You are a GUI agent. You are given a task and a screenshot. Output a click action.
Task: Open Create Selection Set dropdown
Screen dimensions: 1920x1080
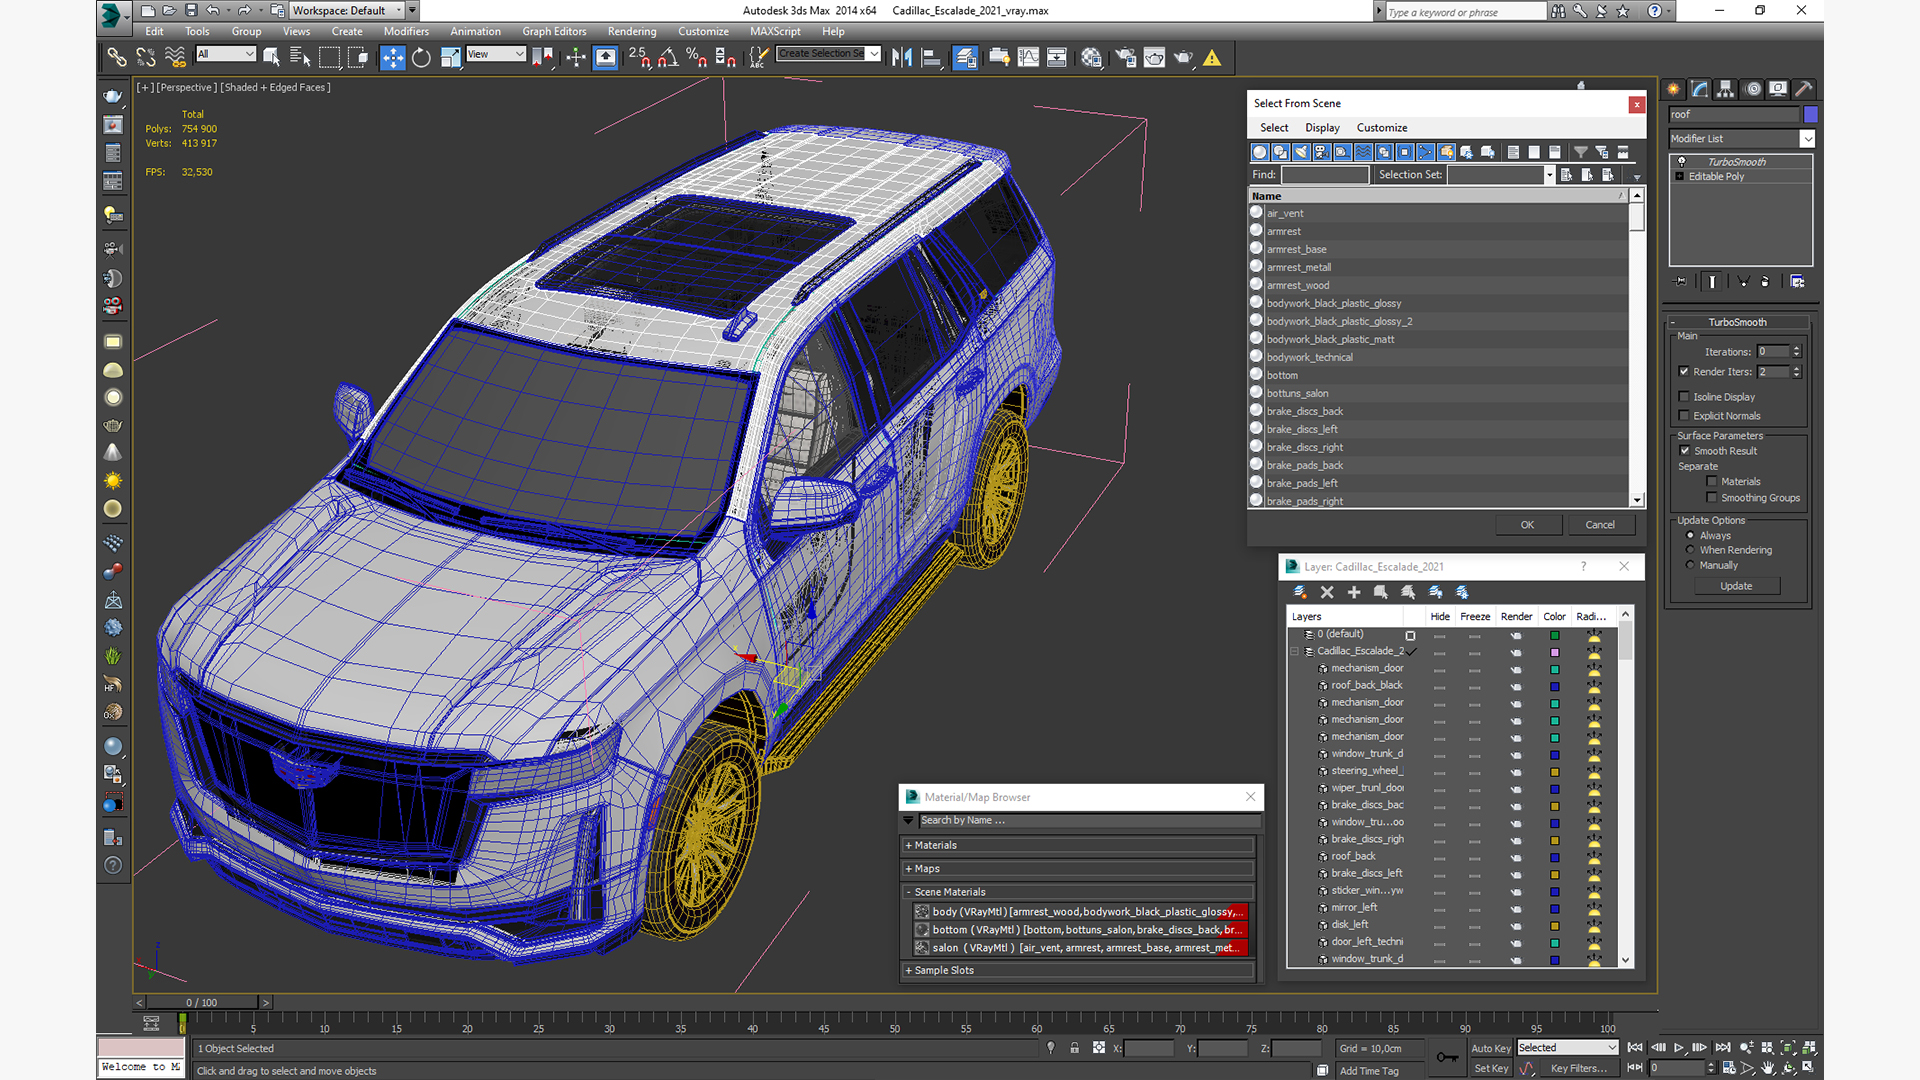click(829, 54)
